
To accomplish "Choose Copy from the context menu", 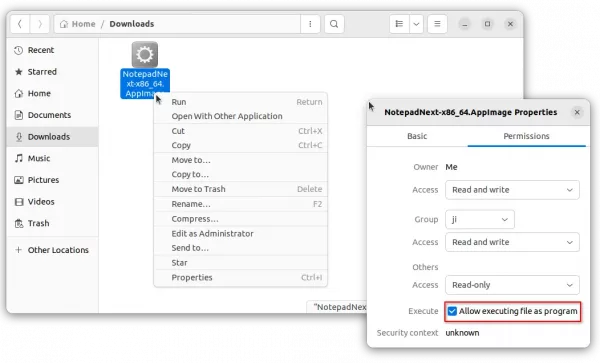I will 241,145.
